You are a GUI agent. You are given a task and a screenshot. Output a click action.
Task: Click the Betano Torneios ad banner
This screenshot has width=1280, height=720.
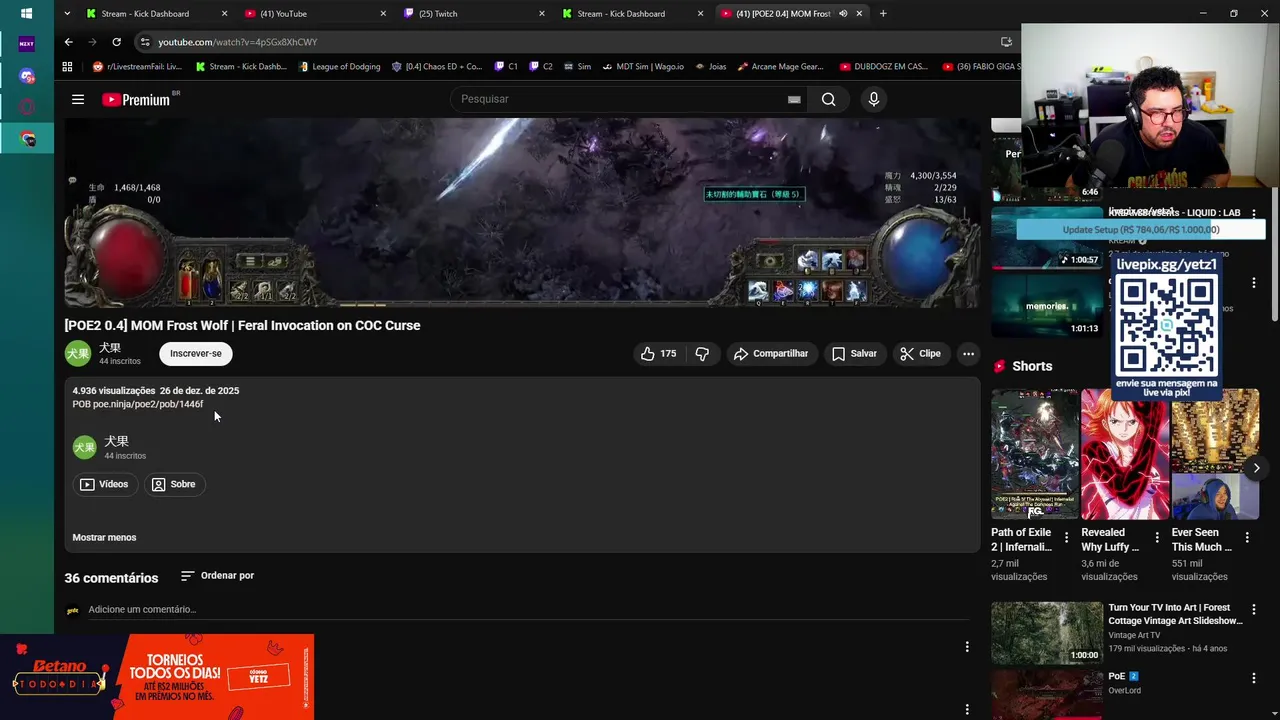click(157, 677)
